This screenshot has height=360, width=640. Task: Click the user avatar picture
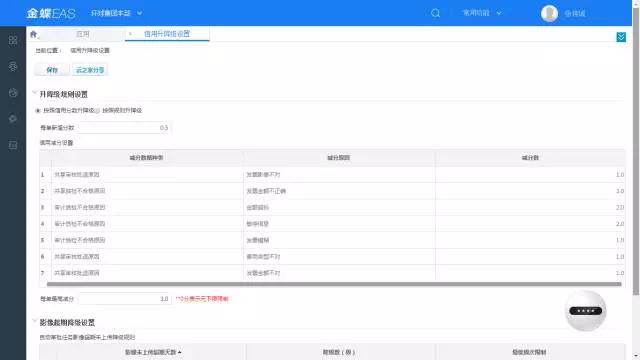(549, 13)
